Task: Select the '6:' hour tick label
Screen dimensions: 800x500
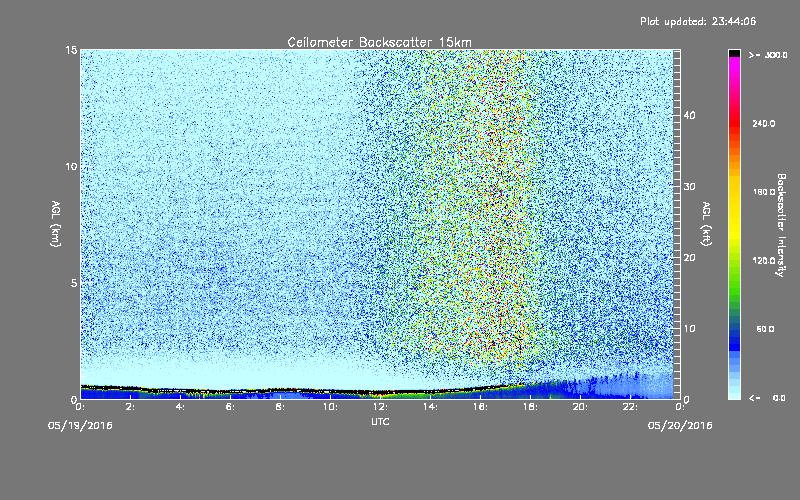Action: [x=231, y=407]
